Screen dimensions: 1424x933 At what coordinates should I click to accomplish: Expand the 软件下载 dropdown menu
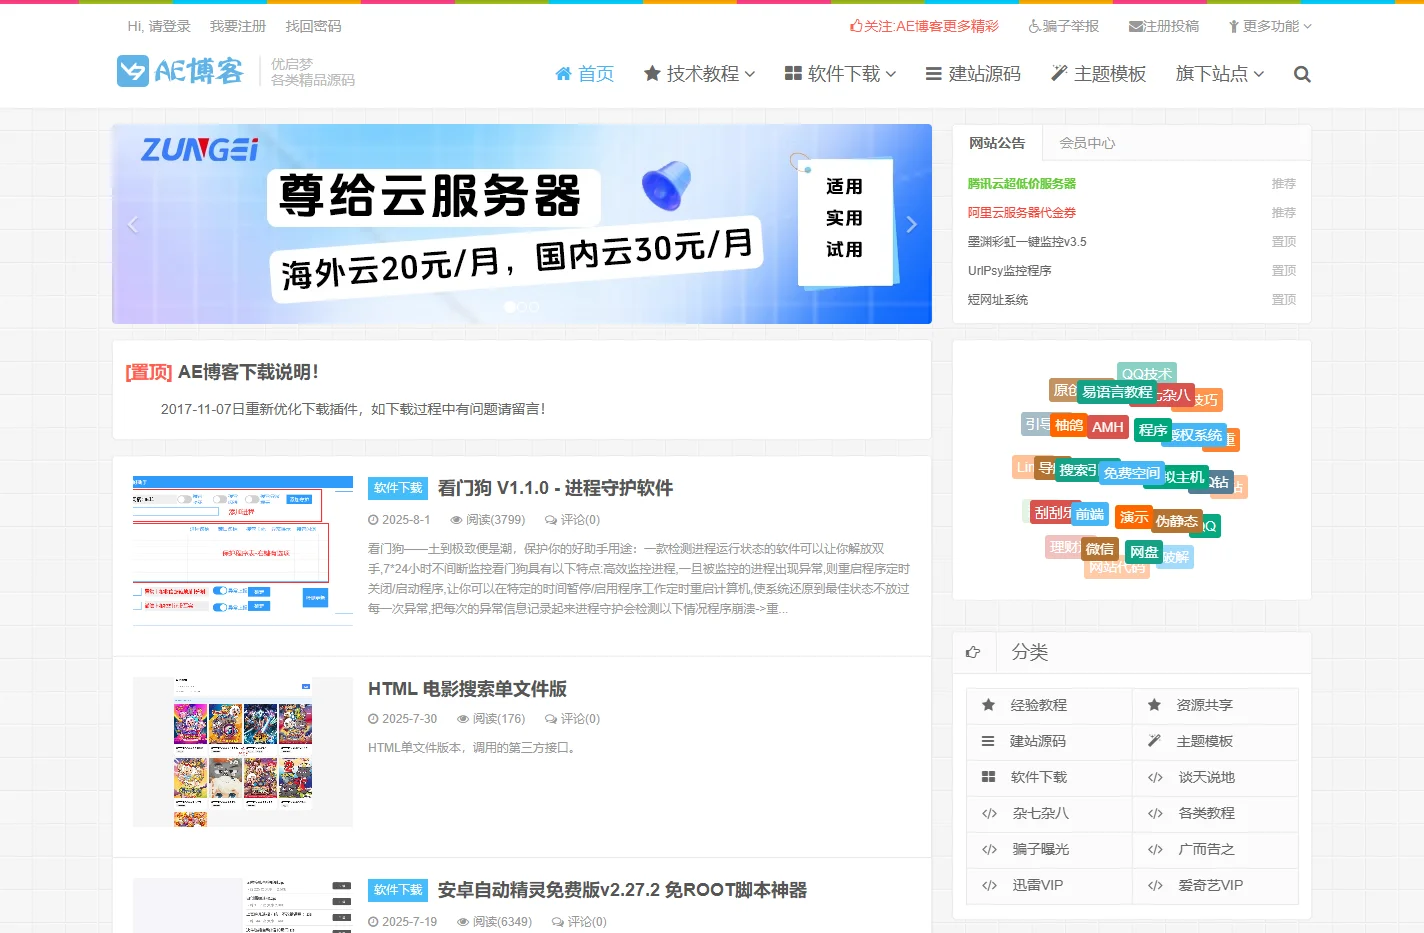click(841, 74)
